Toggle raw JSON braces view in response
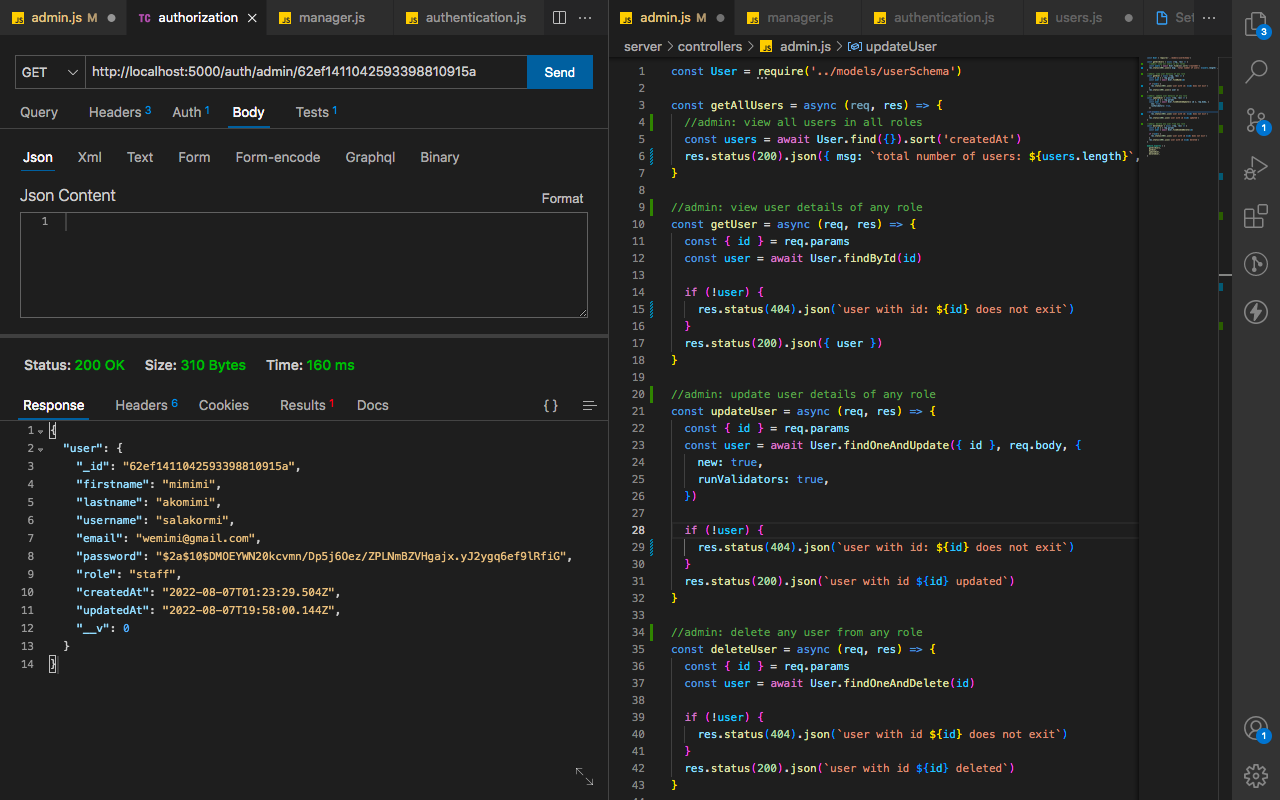This screenshot has width=1280, height=800. [551, 405]
